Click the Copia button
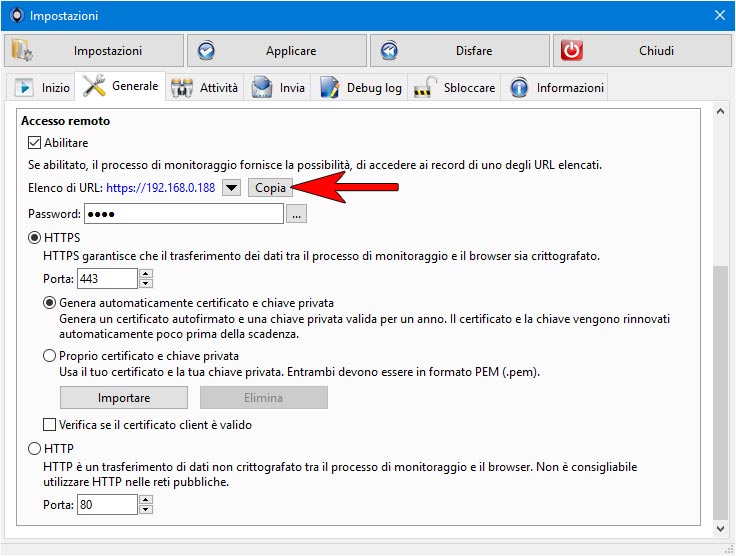Screen dimensions: 736x556 (x=270, y=188)
